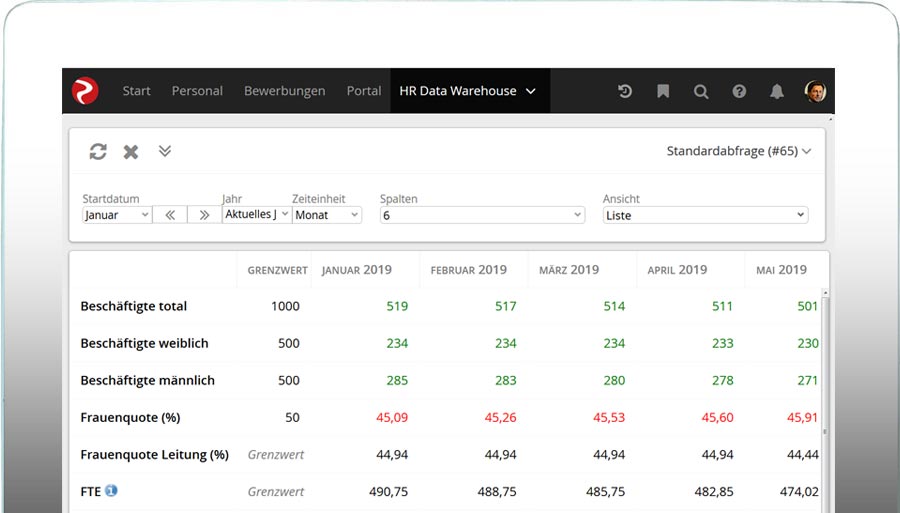This screenshot has height=513, width=900.
Task: Click the April value 511
Action: [x=723, y=306]
